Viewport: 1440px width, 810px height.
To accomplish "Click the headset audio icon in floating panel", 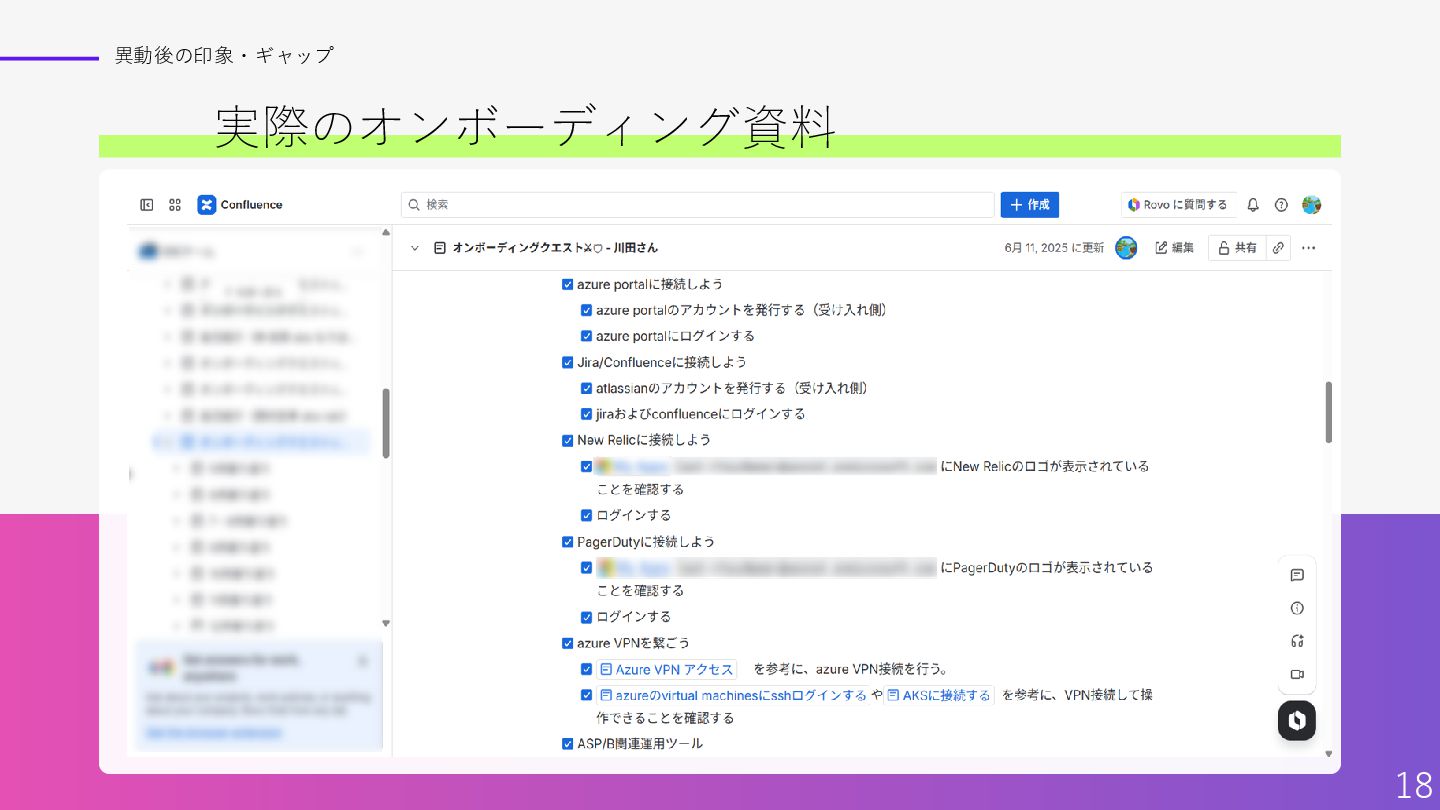I will [1297, 641].
